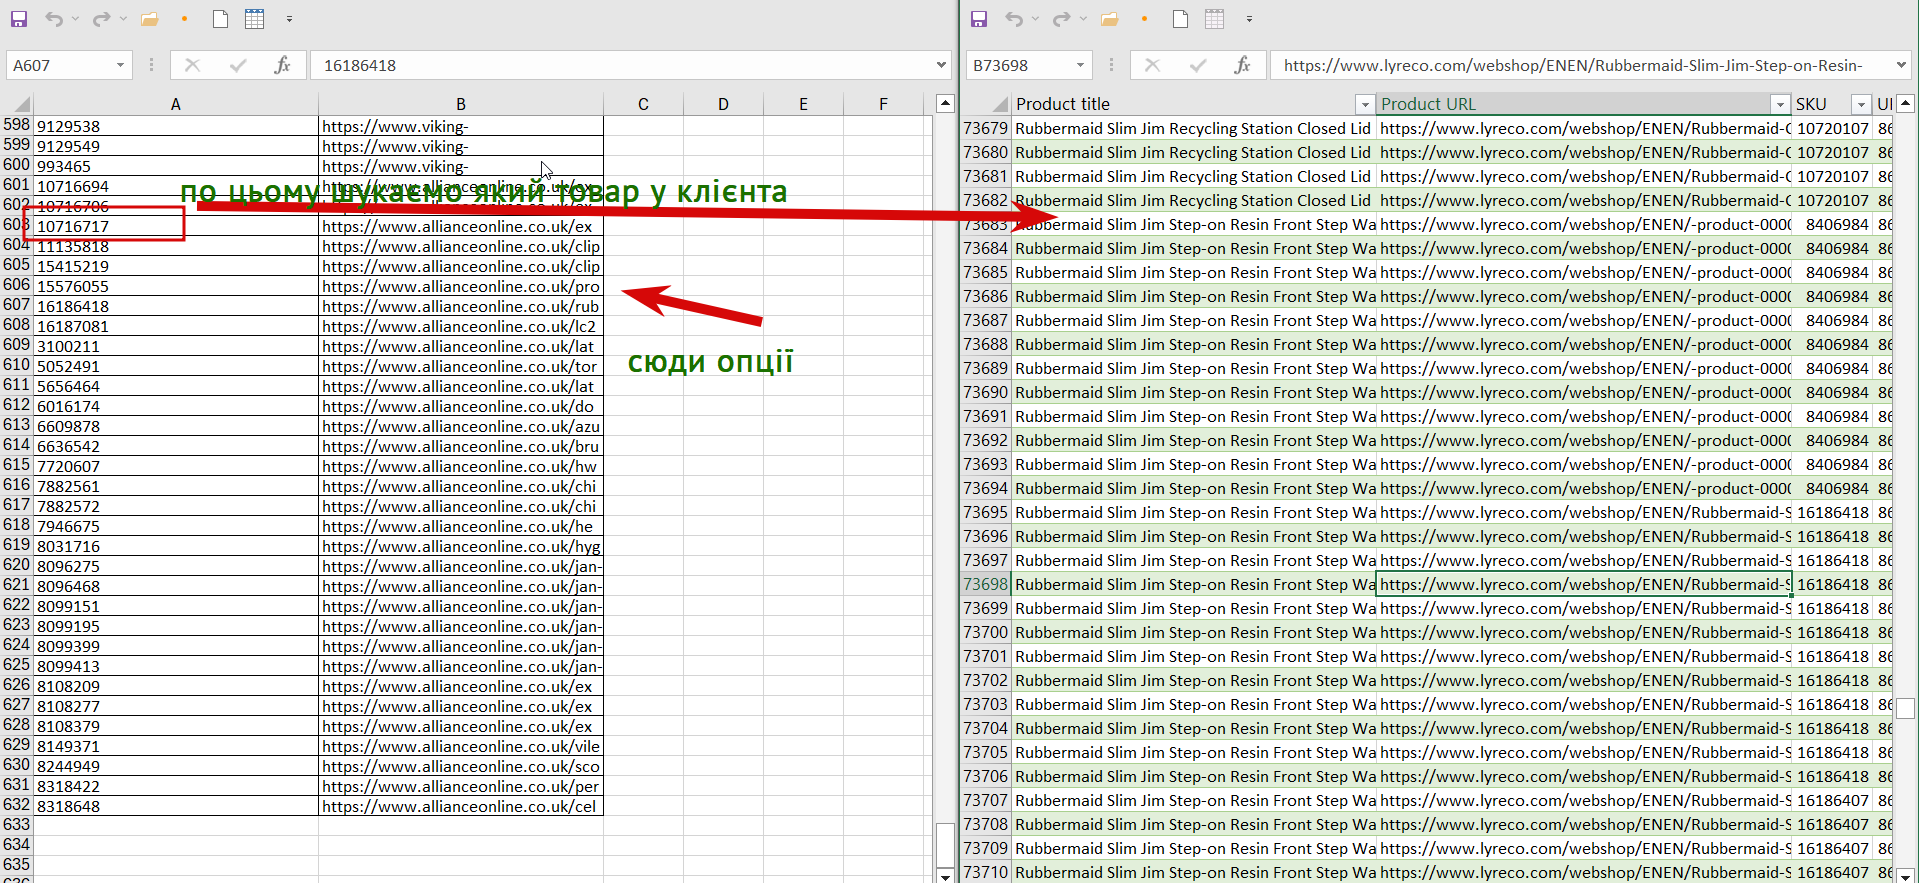This screenshot has height=883, width=1919.
Task: Open redo history dropdown in left window
Action: (x=123, y=19)
